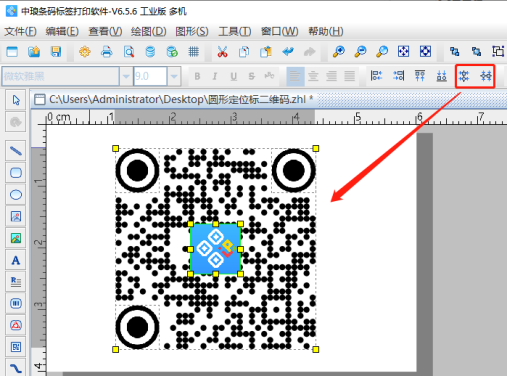Open document settings via the gear icon
The height and width of the screenshot is (376, 508).
point(85,52)
